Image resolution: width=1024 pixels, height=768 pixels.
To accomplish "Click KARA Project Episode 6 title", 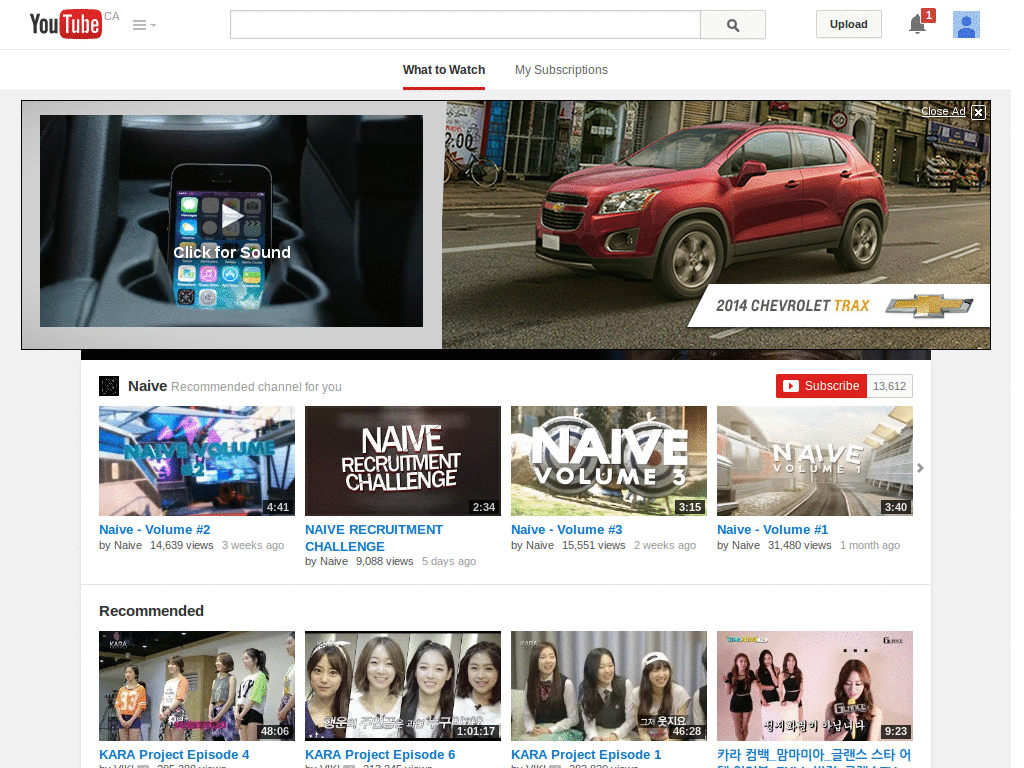I will click(380, 754).
